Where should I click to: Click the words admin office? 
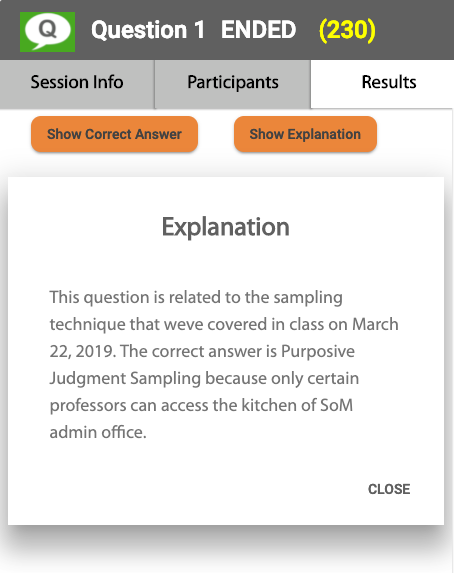pos(98,432)
